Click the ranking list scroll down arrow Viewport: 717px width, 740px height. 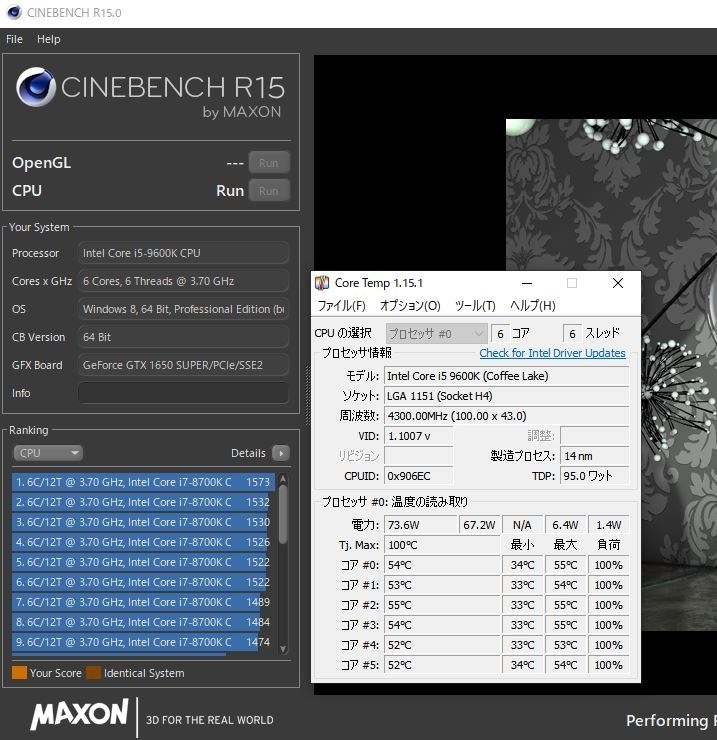coord(283,649)
